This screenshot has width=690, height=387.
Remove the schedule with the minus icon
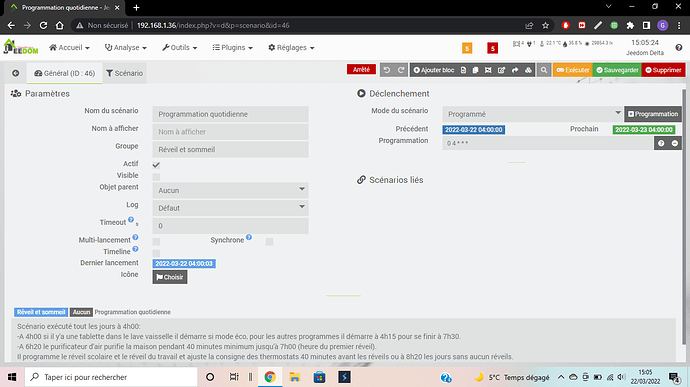point(675,144)
